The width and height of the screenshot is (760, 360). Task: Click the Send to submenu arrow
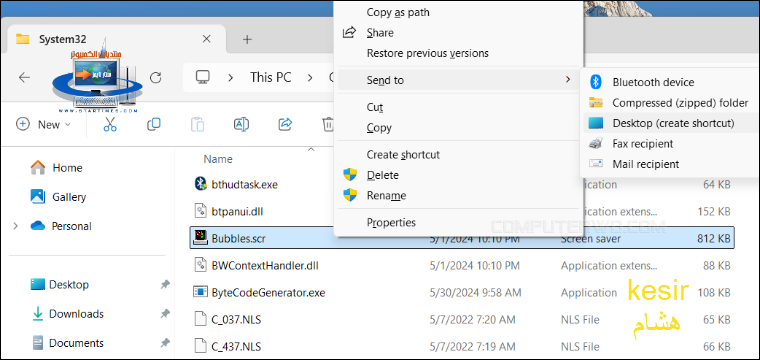(568, 79)
